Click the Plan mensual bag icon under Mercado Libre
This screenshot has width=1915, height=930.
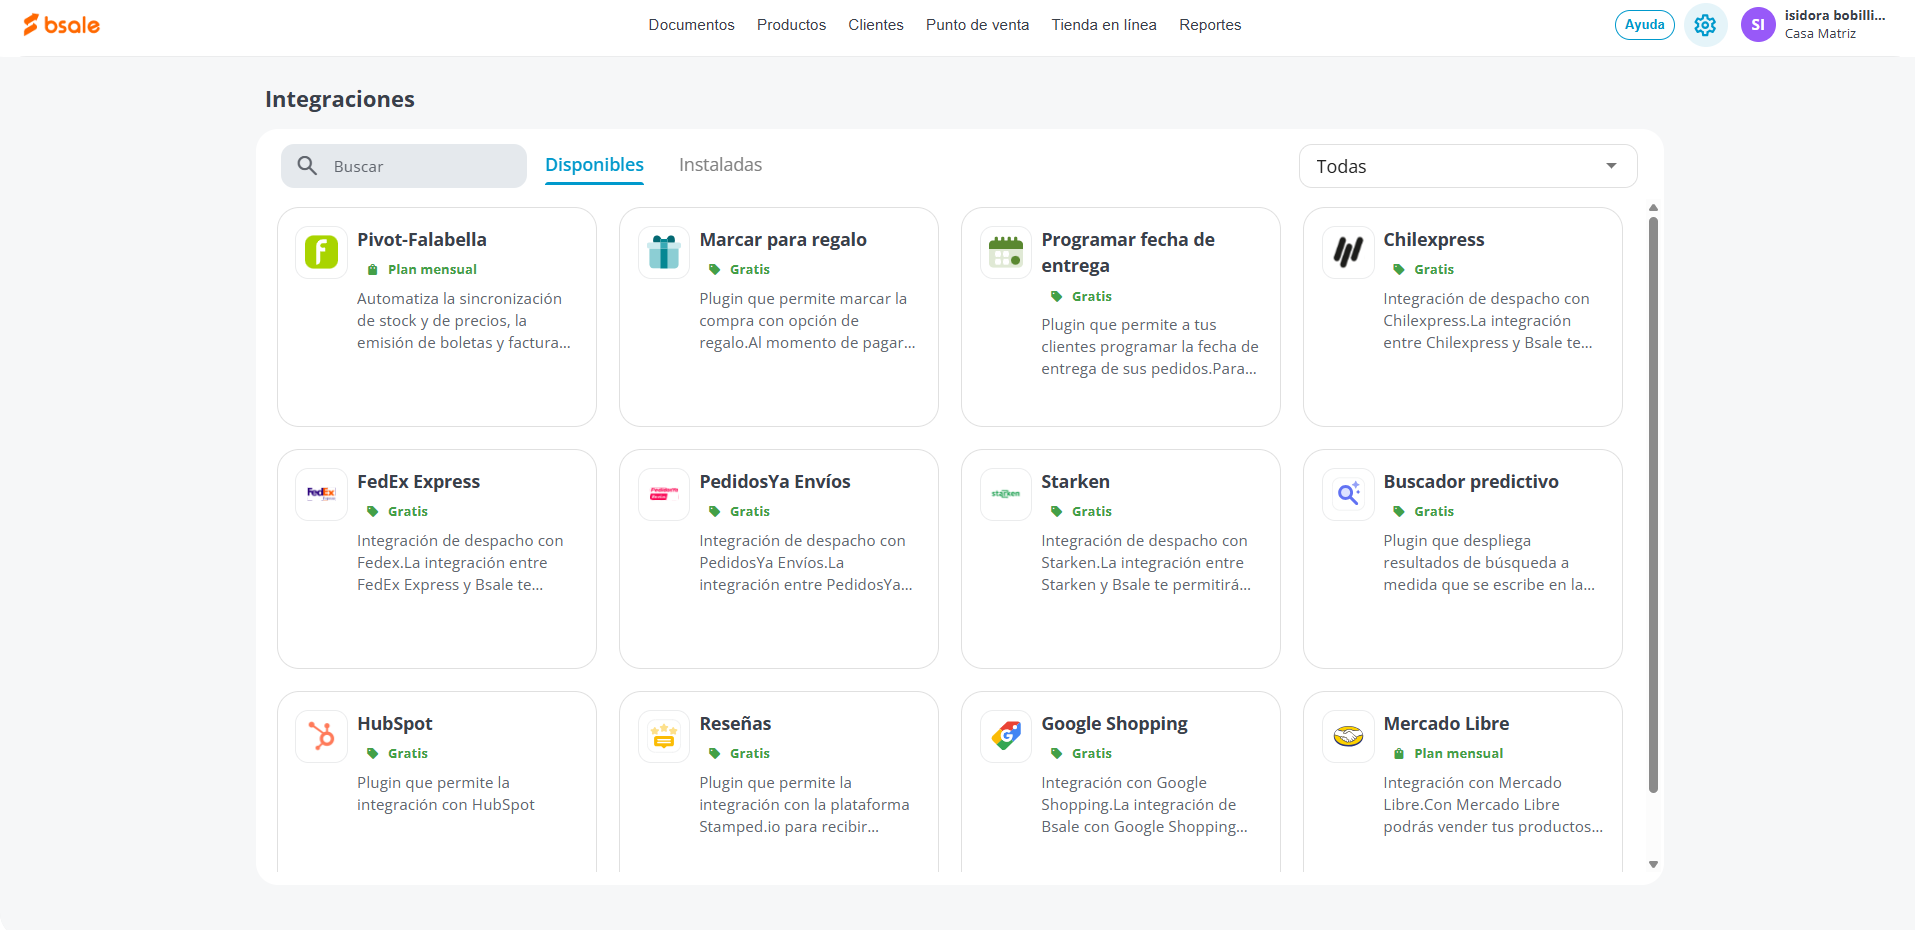tap(1399, 754)
